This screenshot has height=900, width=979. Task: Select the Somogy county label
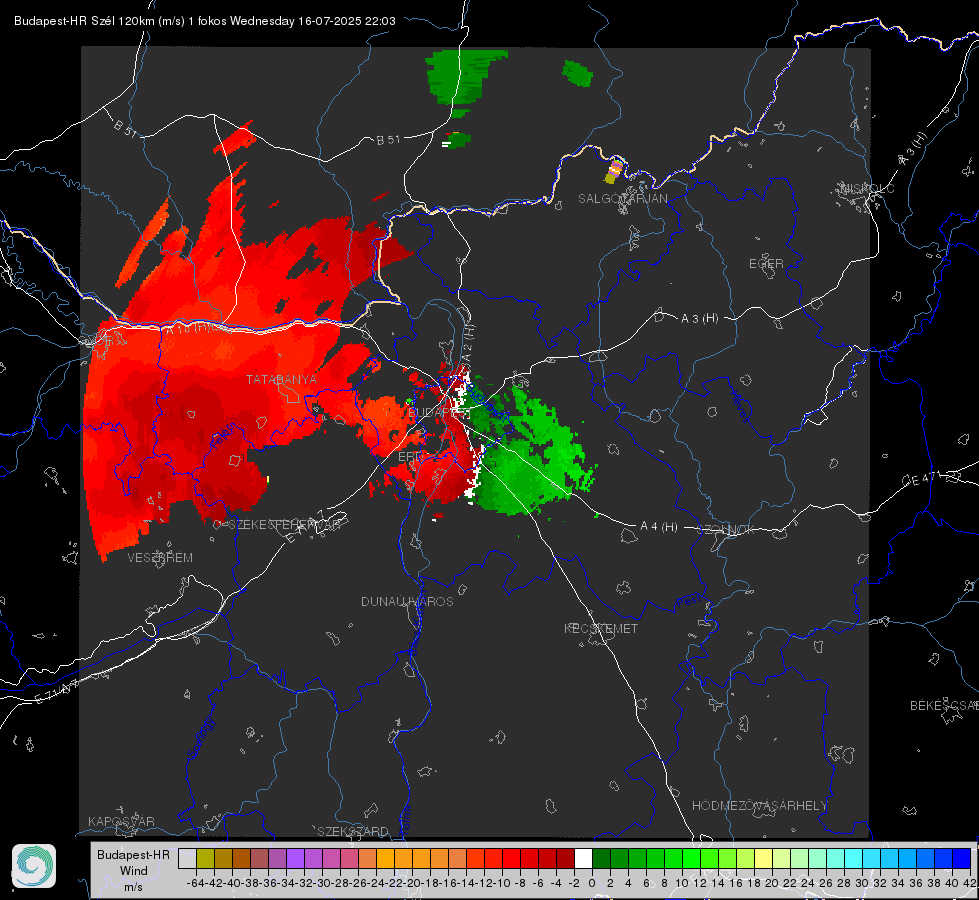tap(200, 738)
